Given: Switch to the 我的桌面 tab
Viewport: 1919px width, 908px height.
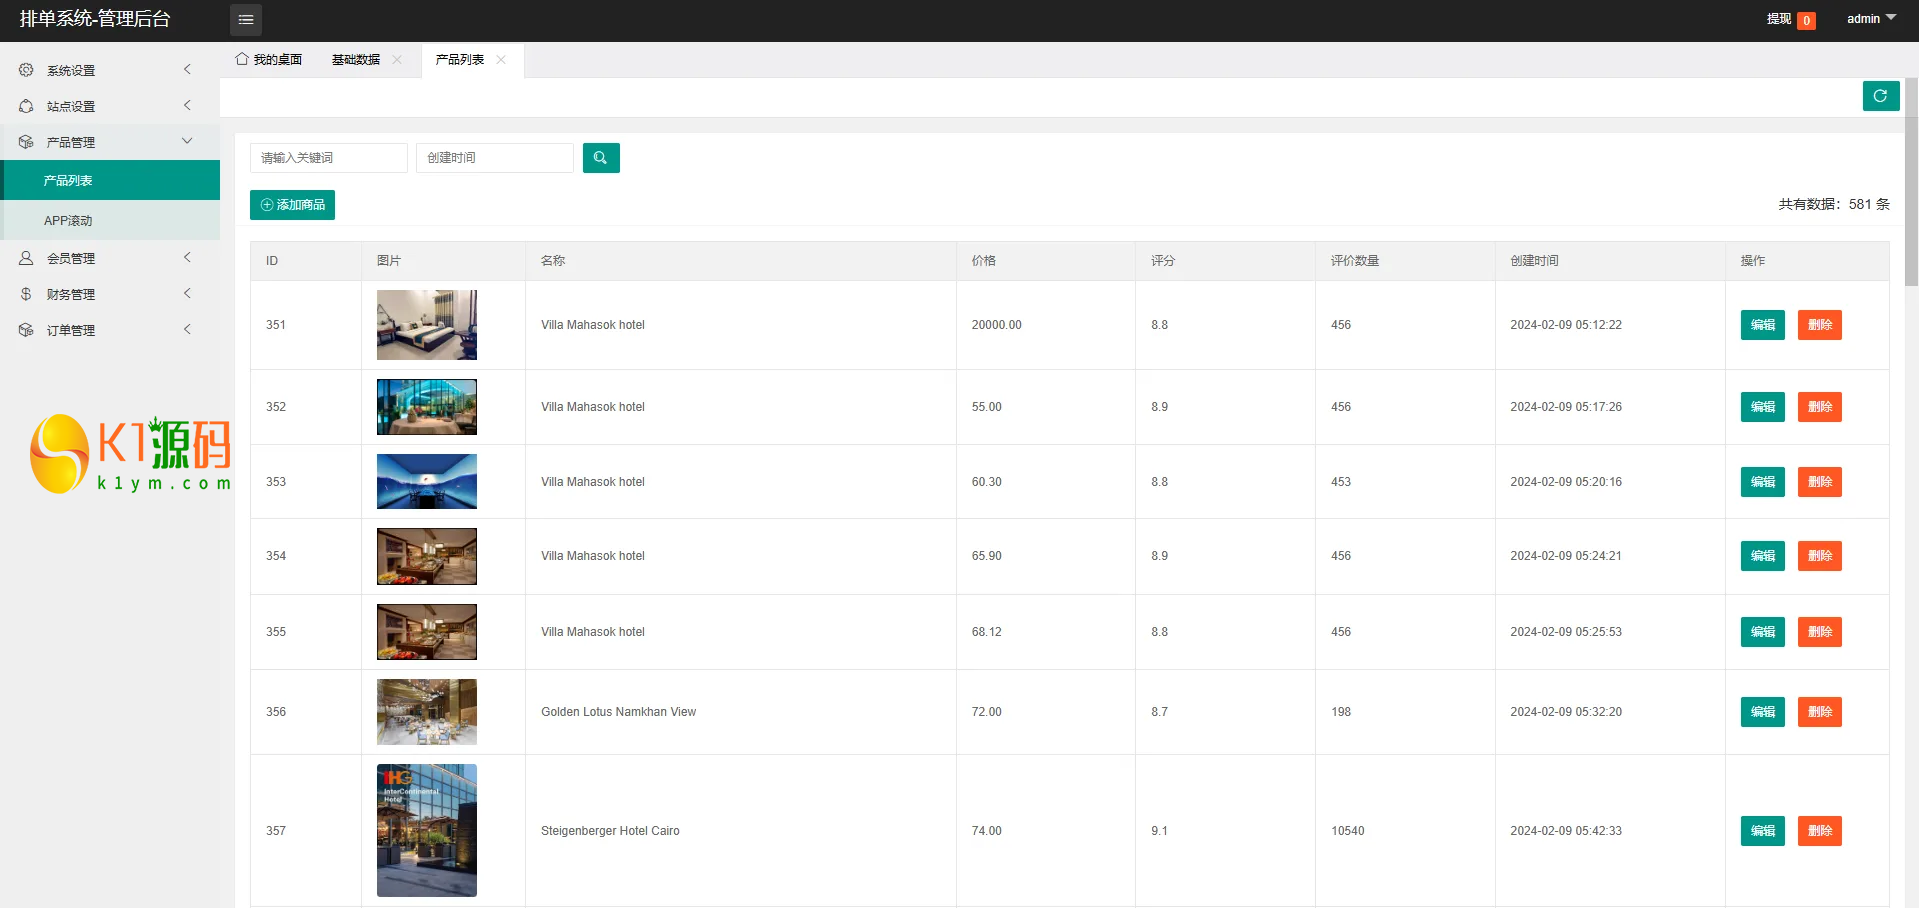Looking at the screenshot, I should (x=269, y=60).
